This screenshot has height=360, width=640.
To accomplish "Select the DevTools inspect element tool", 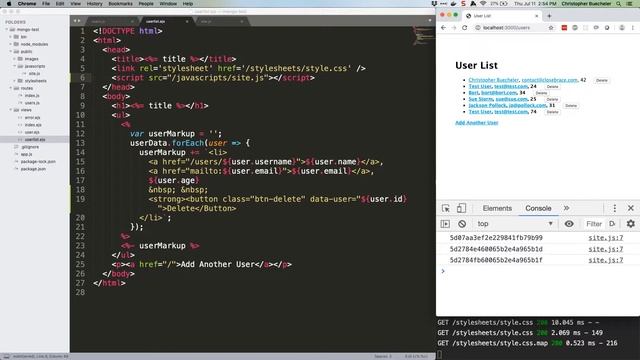I will point(446,208).
